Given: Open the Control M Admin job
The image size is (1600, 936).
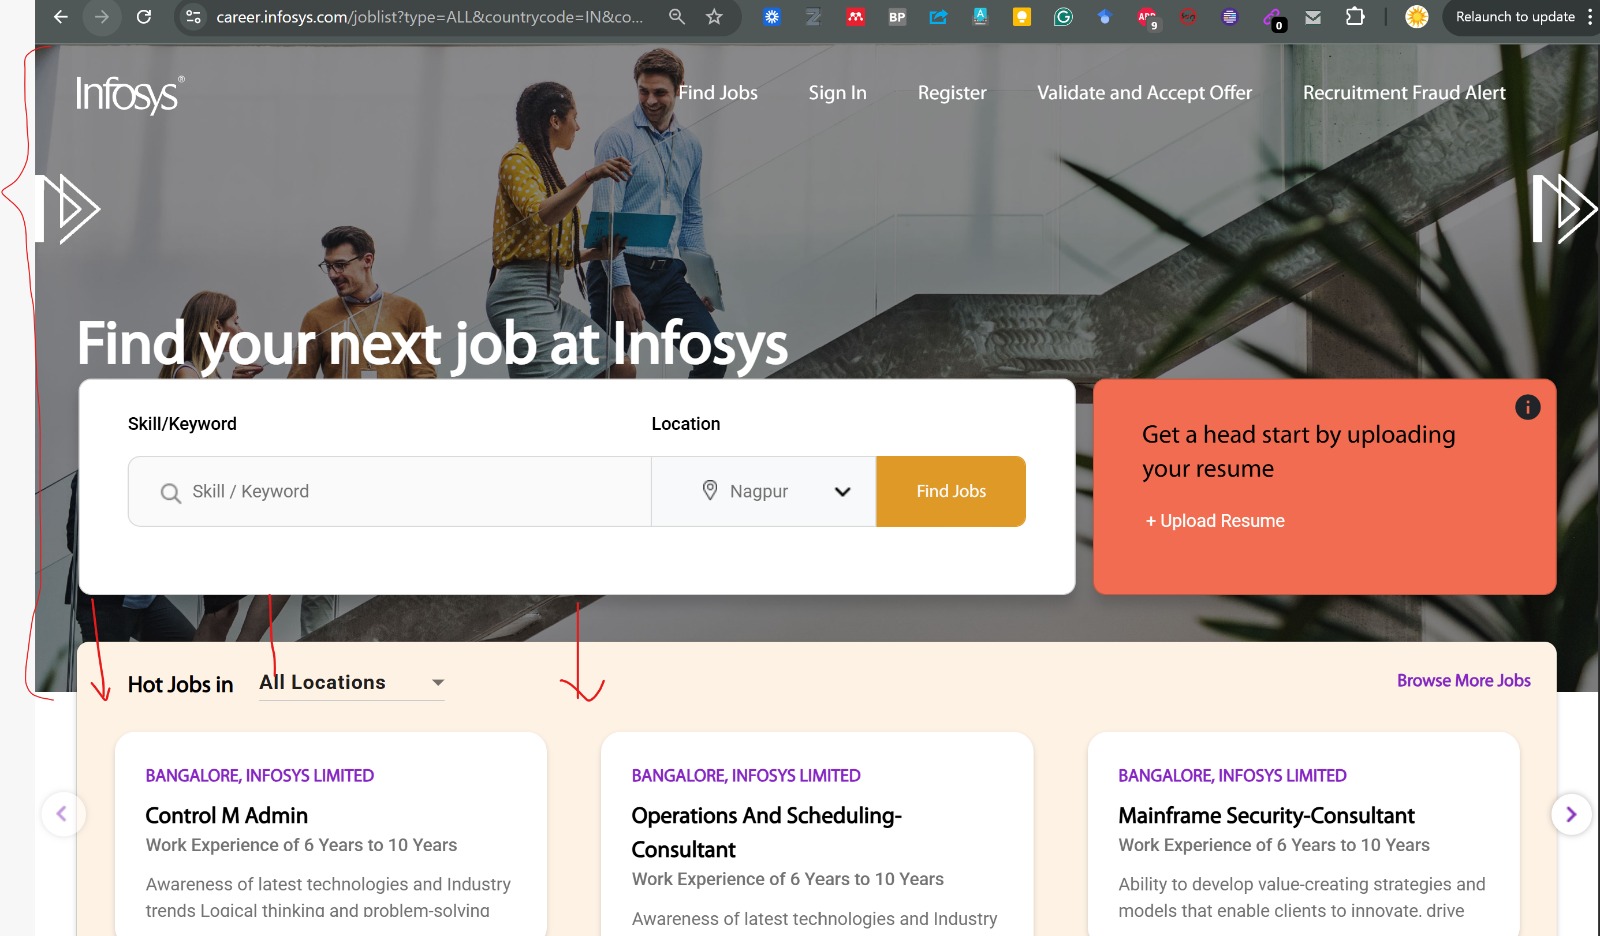Looking at the screenshot, I should click(227, 816).
